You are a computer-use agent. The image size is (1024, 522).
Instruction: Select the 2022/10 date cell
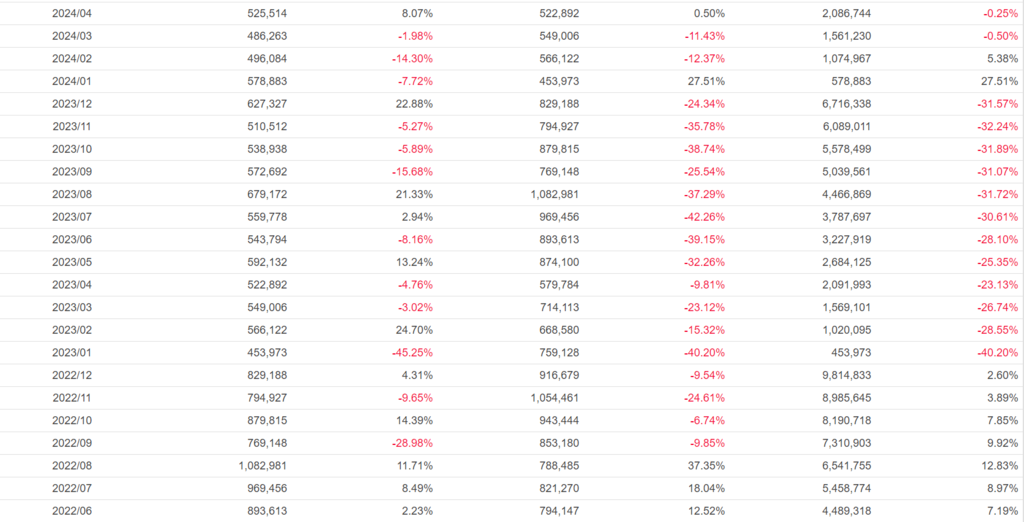pos(71,421)
